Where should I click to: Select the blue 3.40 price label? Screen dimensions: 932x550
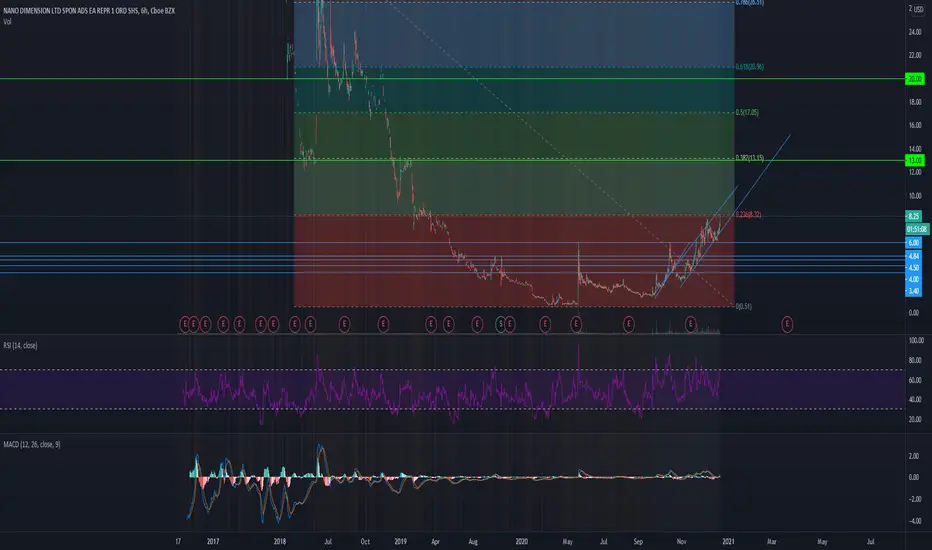click(914, 291)
